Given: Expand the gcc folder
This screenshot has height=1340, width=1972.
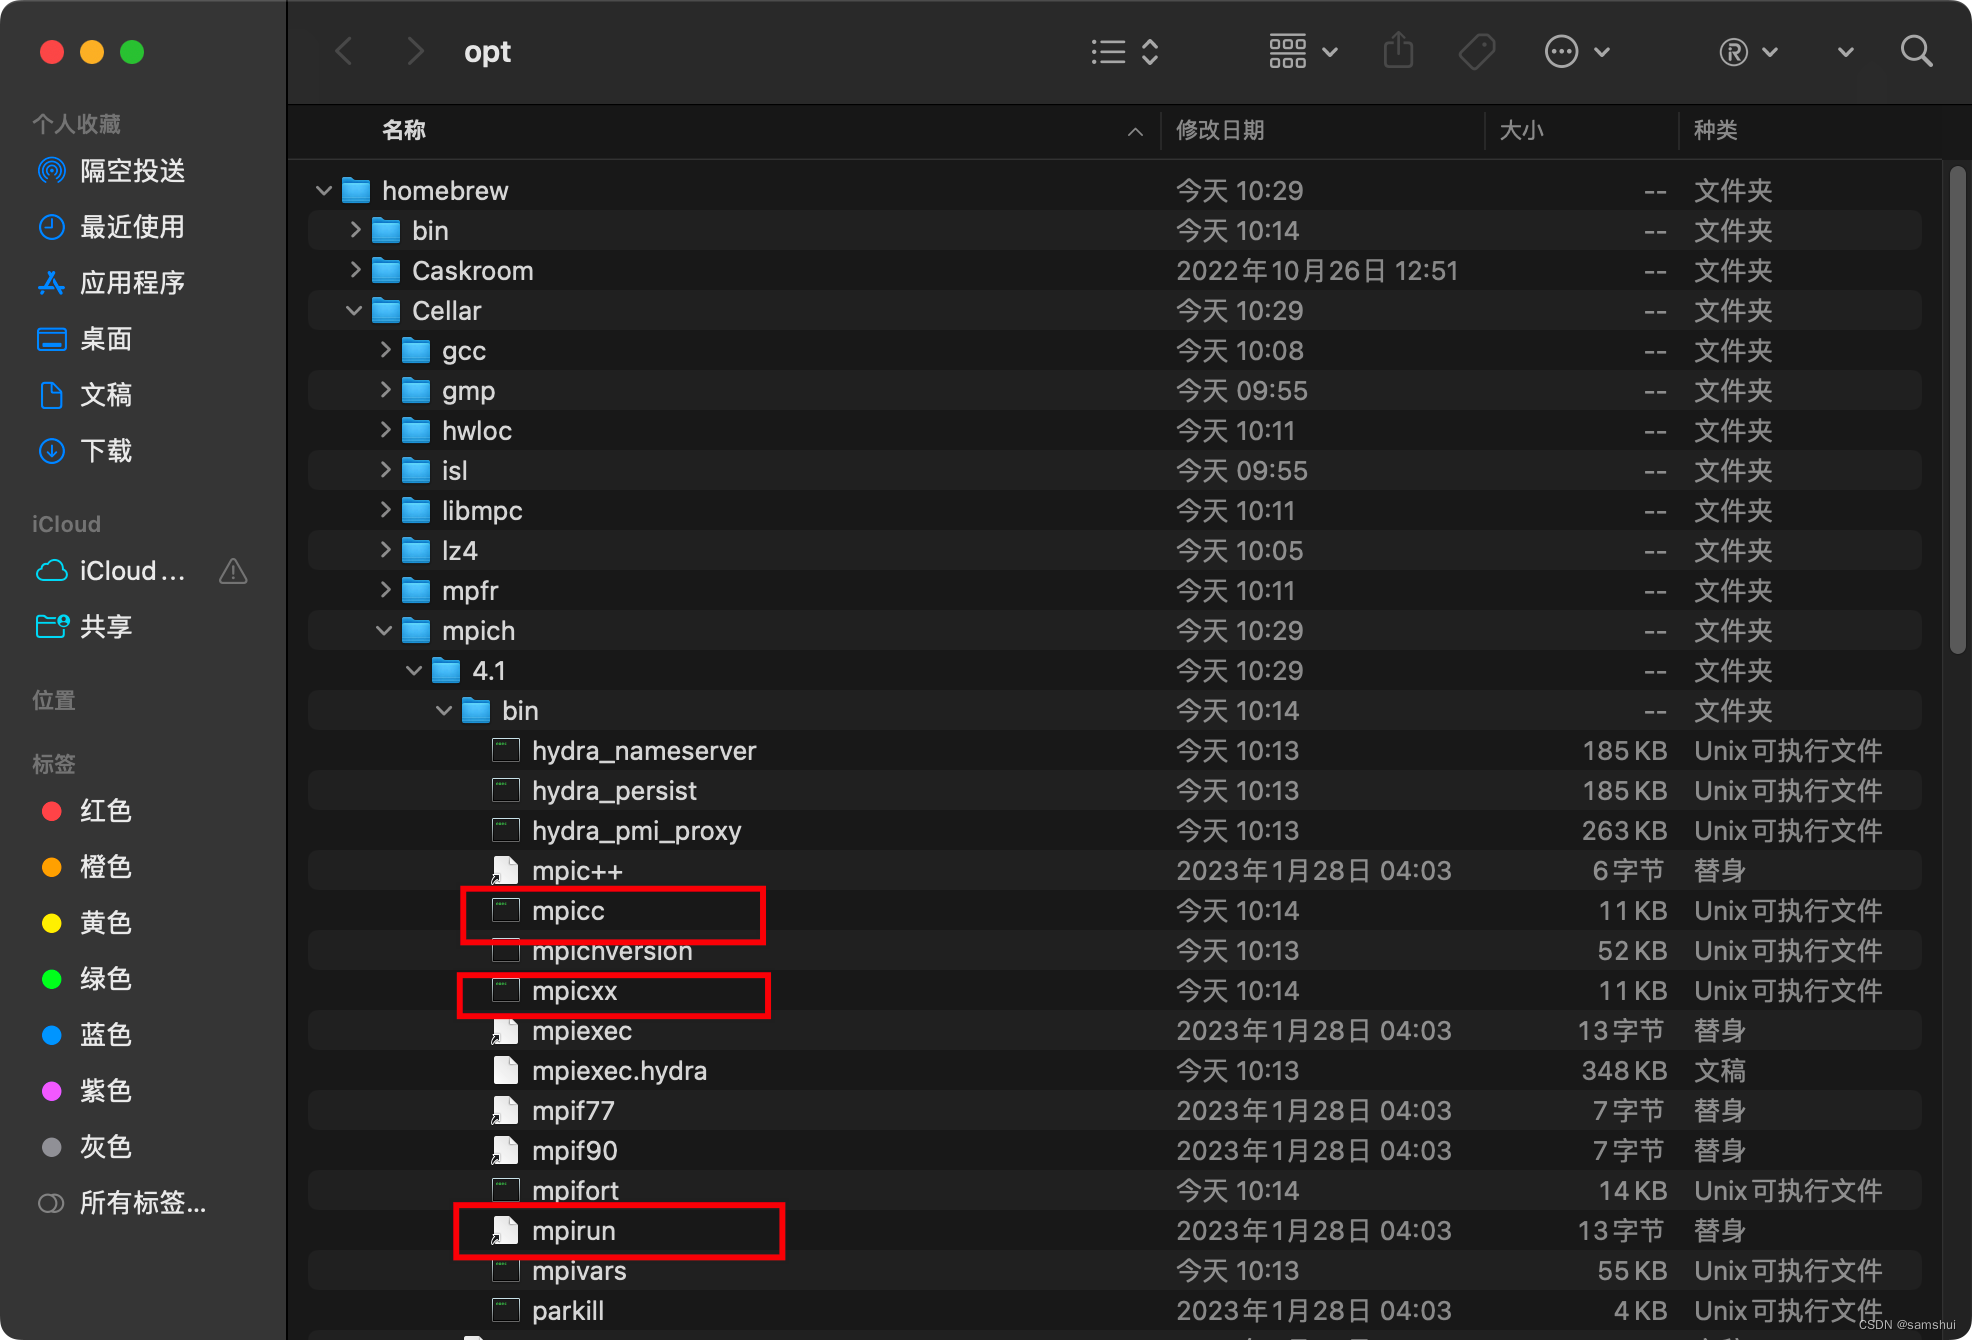Looking at the screenshot, I should pyautogui.click(x=385, y=350).
